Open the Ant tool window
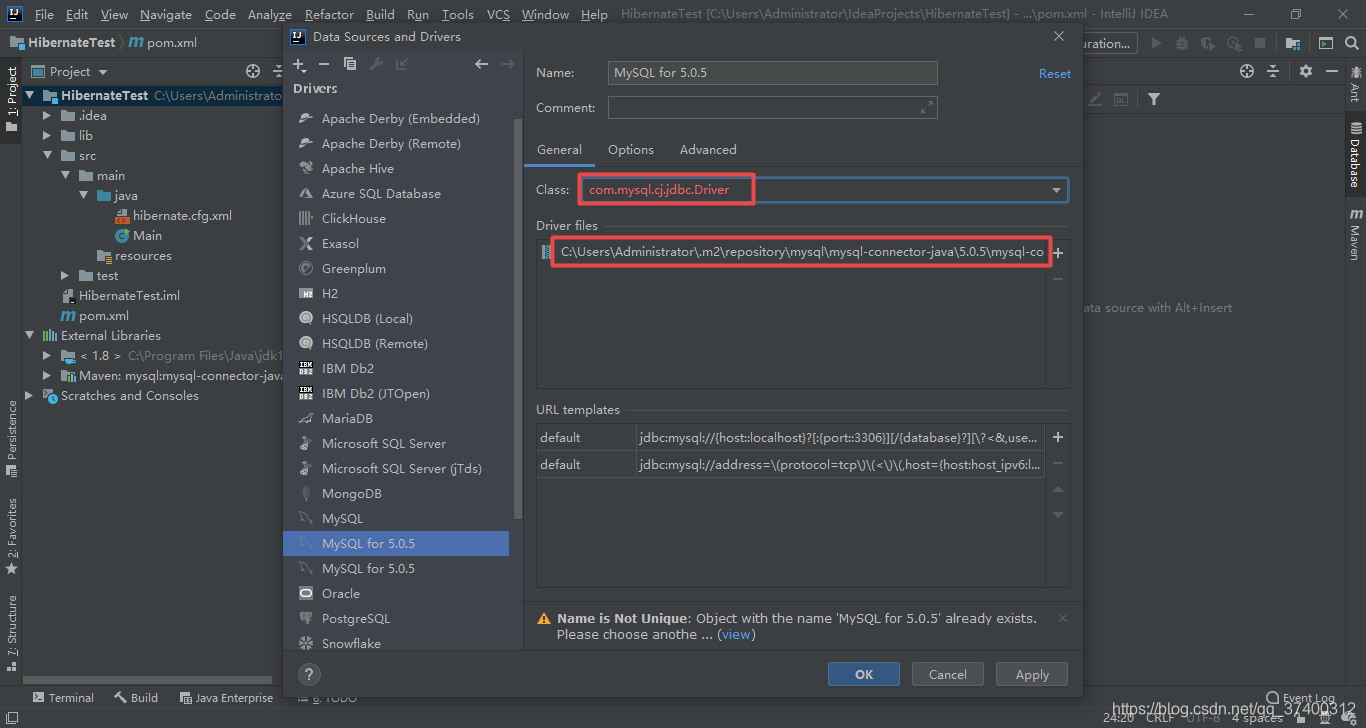The height and width of the screenshot is (728, 1366). 1355,86
